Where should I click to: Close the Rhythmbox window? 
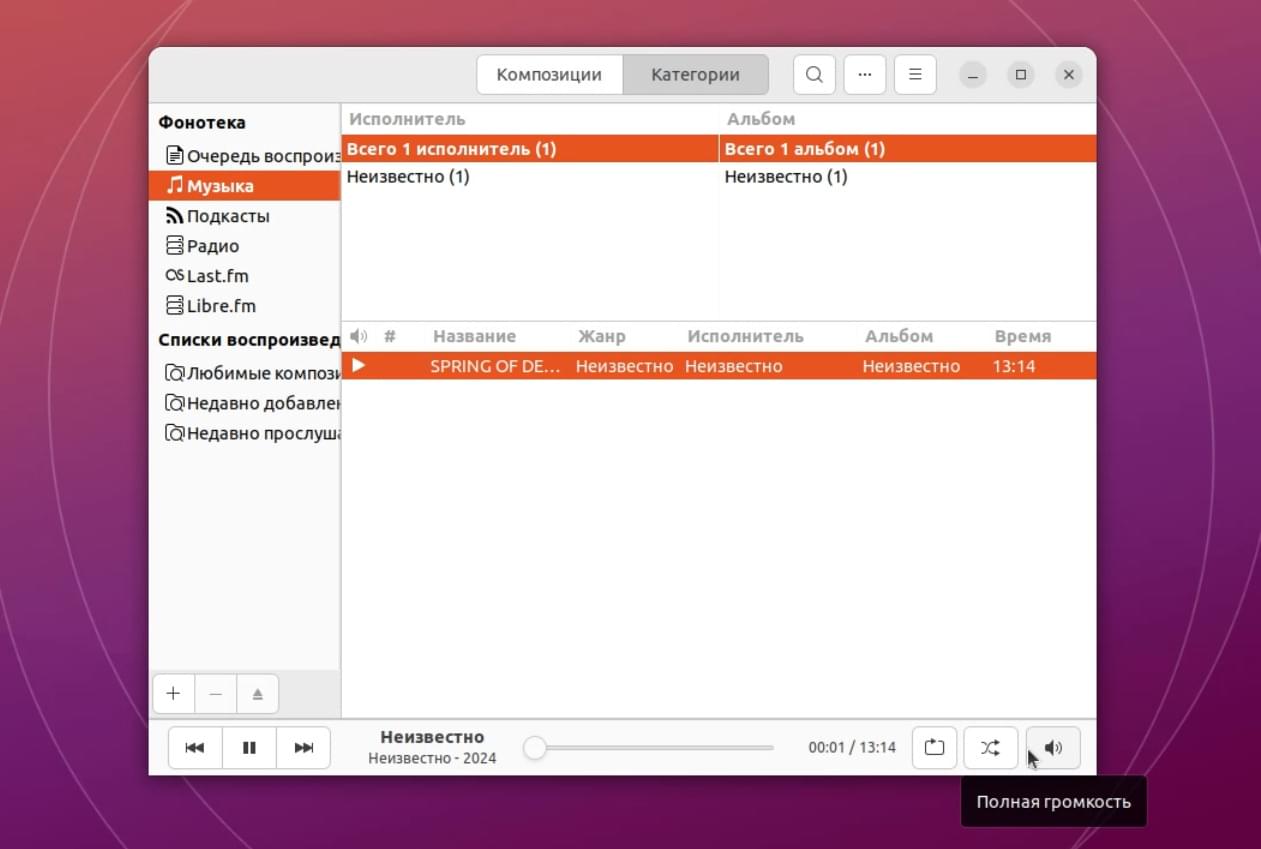[1069, 75]
